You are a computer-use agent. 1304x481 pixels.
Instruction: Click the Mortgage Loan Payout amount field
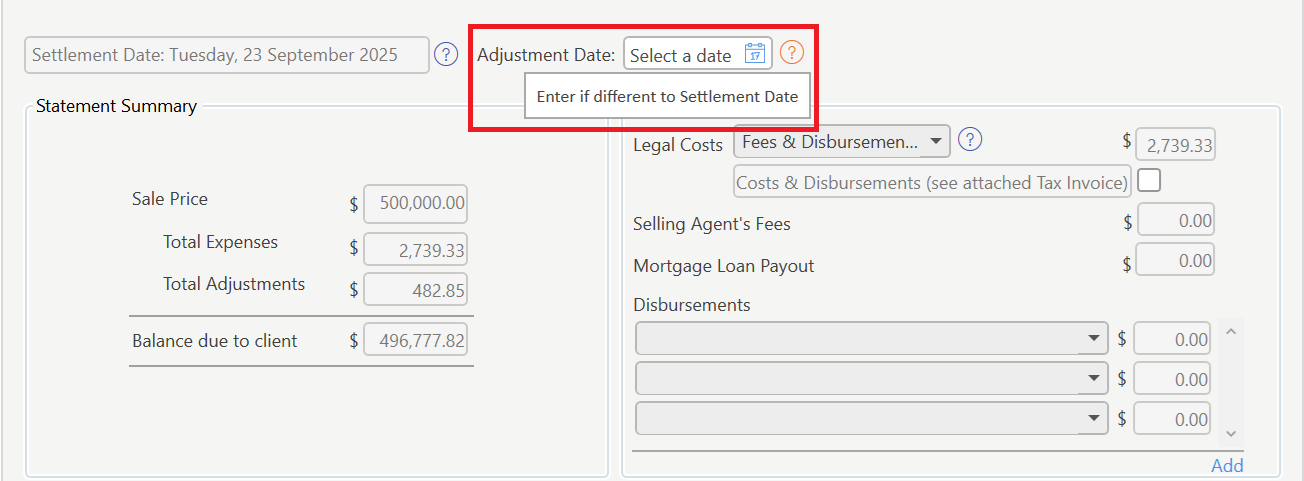point(1176,261)
